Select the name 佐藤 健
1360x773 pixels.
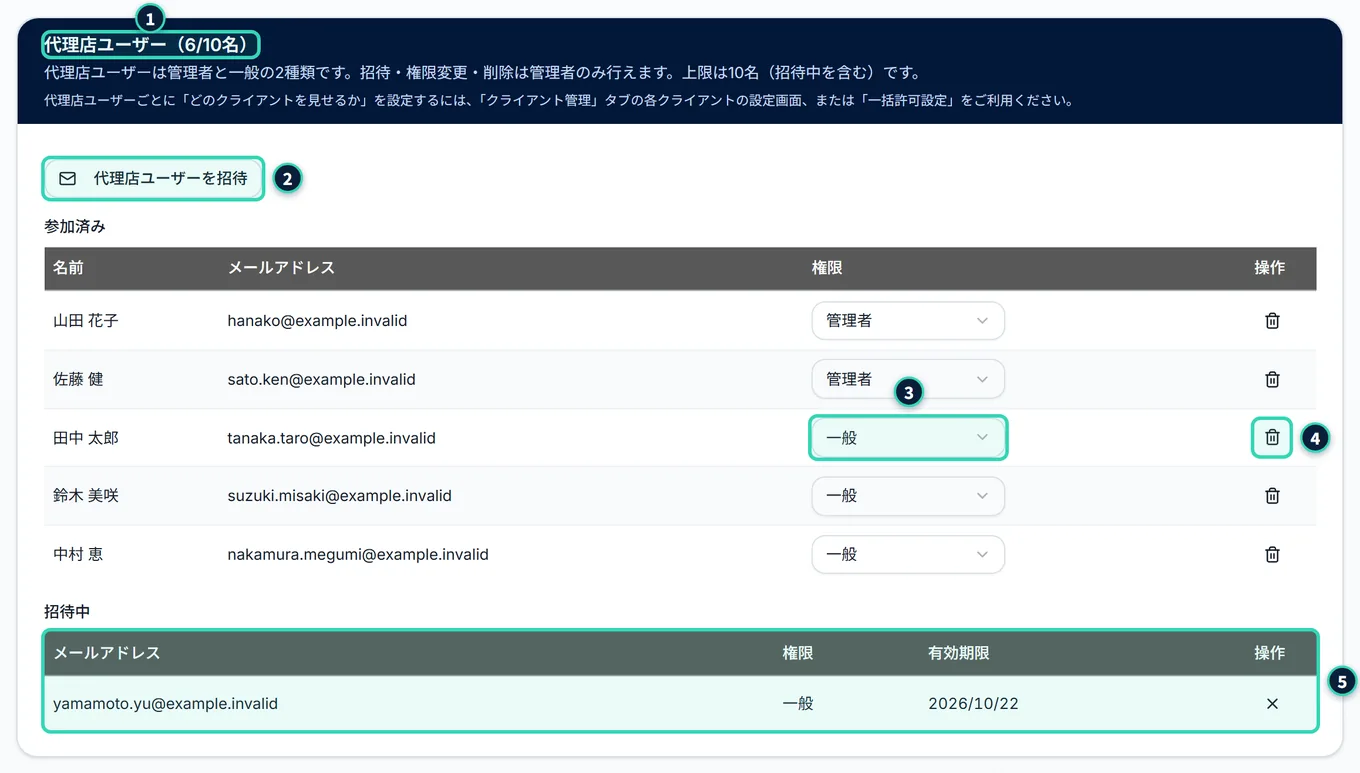click(x=78, y=379)
